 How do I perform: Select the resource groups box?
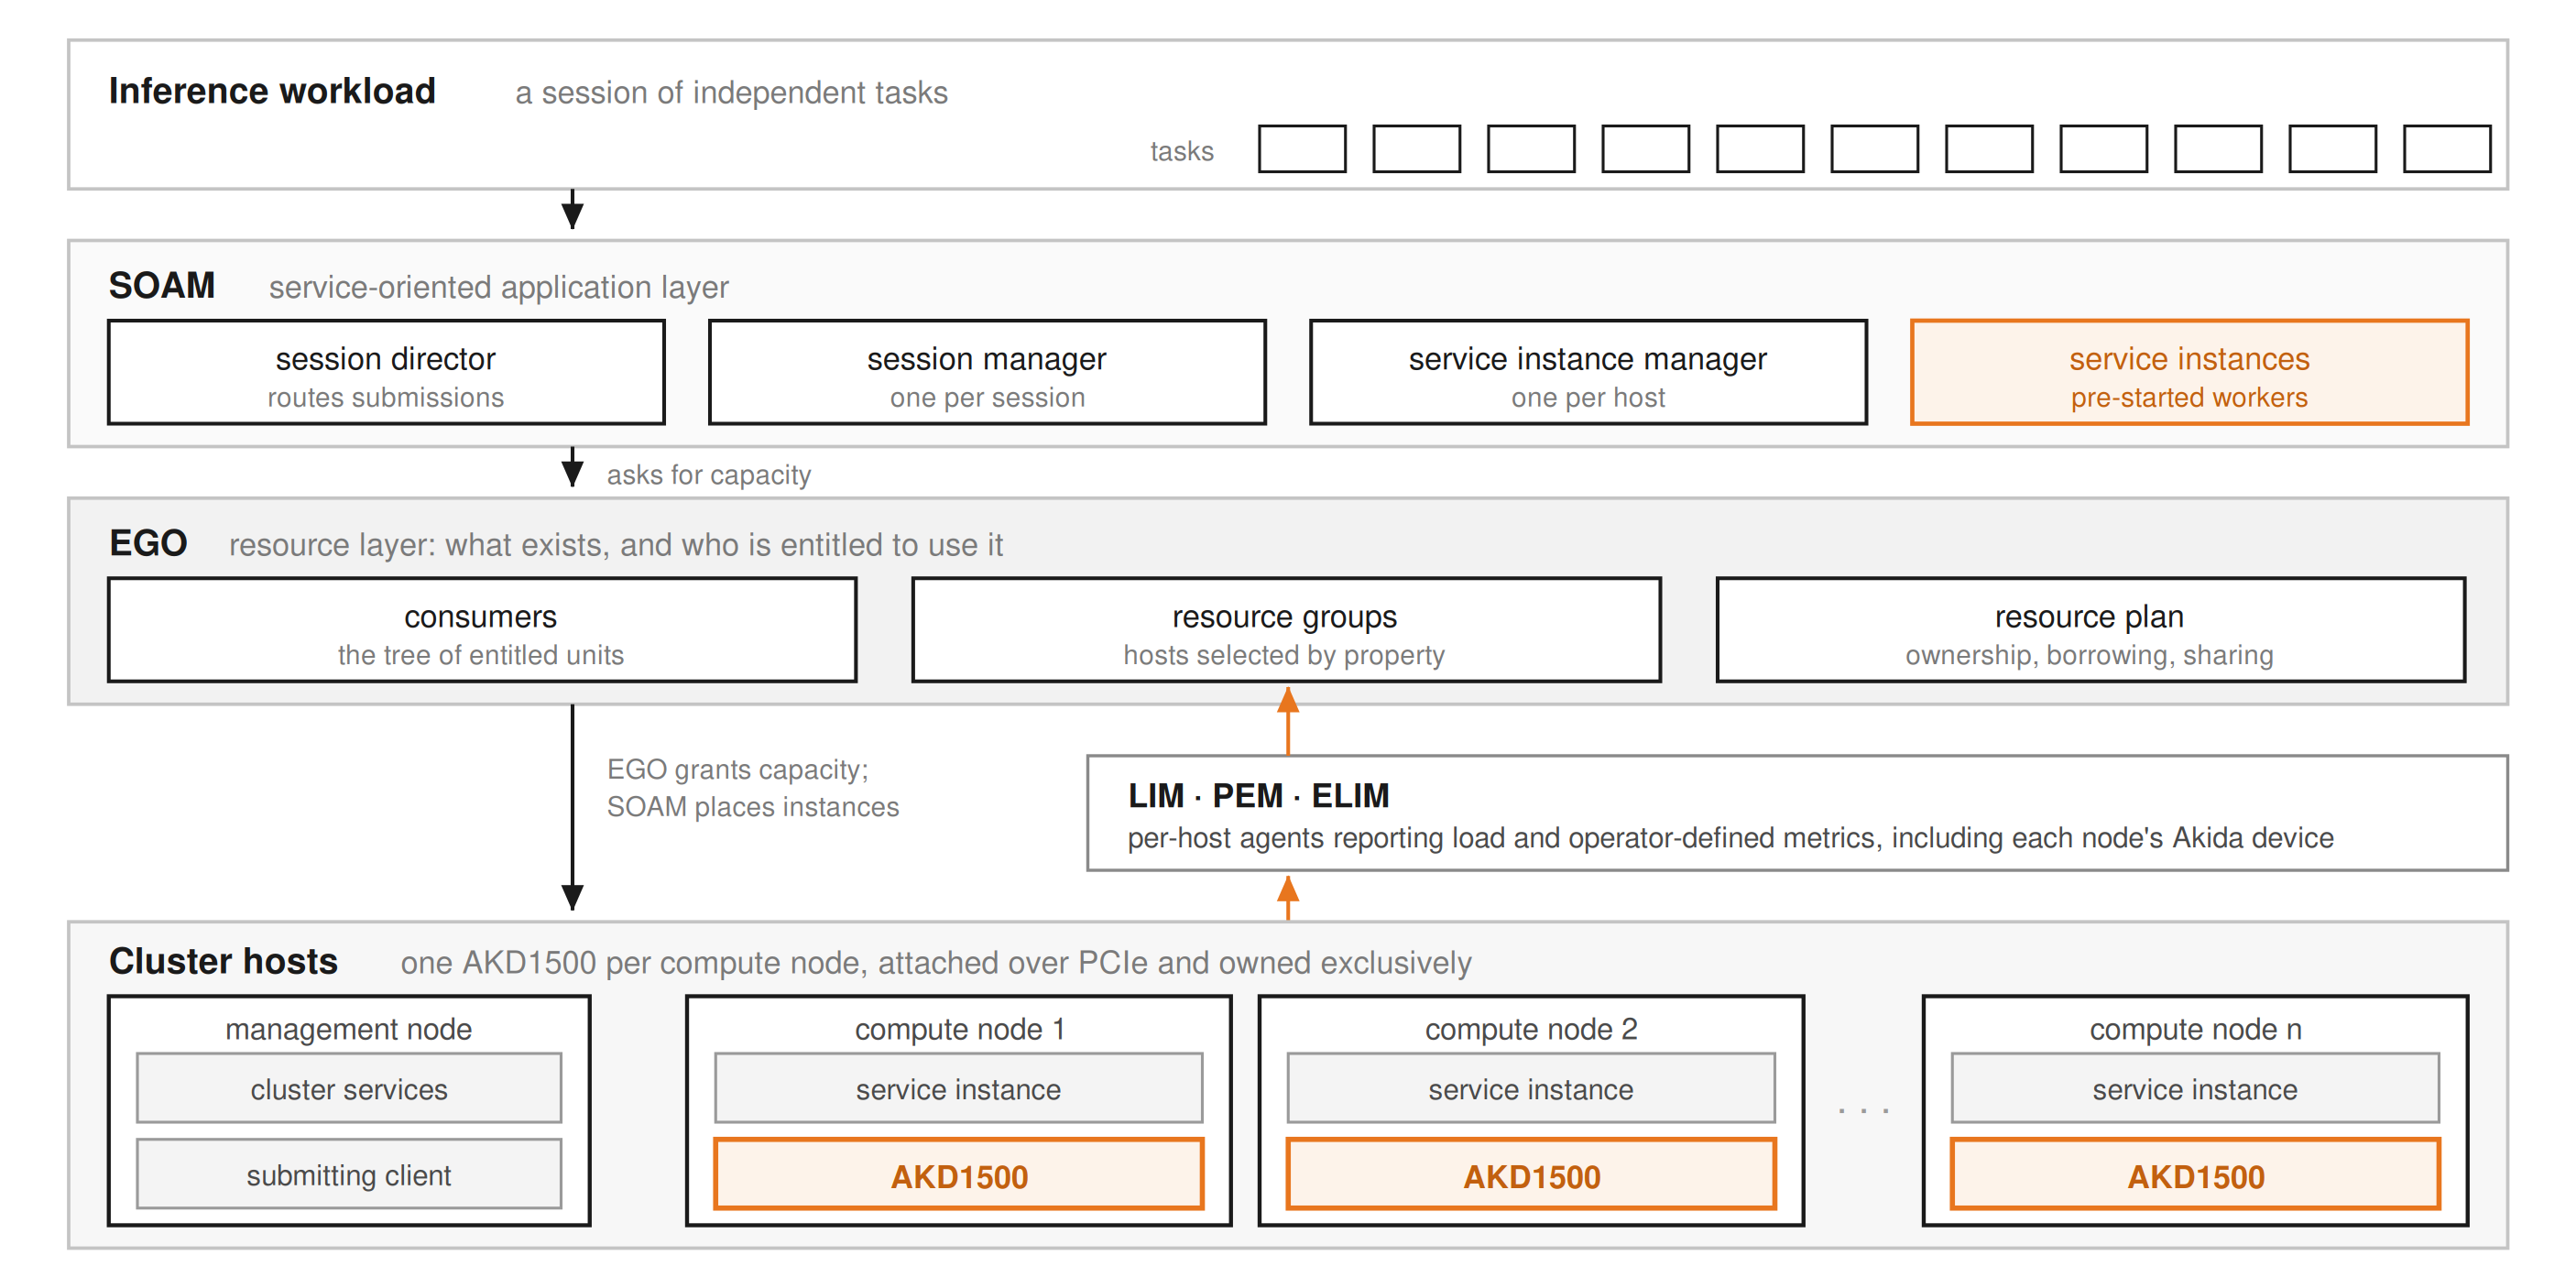click(1286, 630)
